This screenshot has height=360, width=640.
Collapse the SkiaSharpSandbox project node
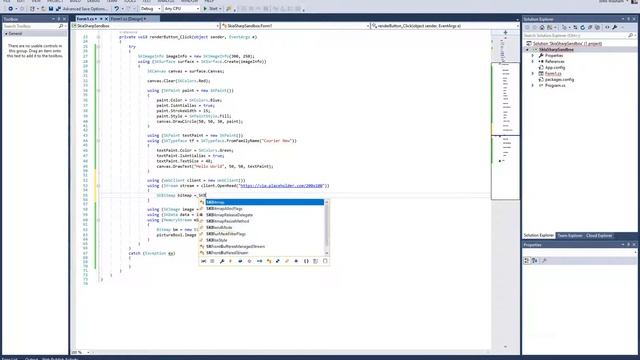[527, 49]
